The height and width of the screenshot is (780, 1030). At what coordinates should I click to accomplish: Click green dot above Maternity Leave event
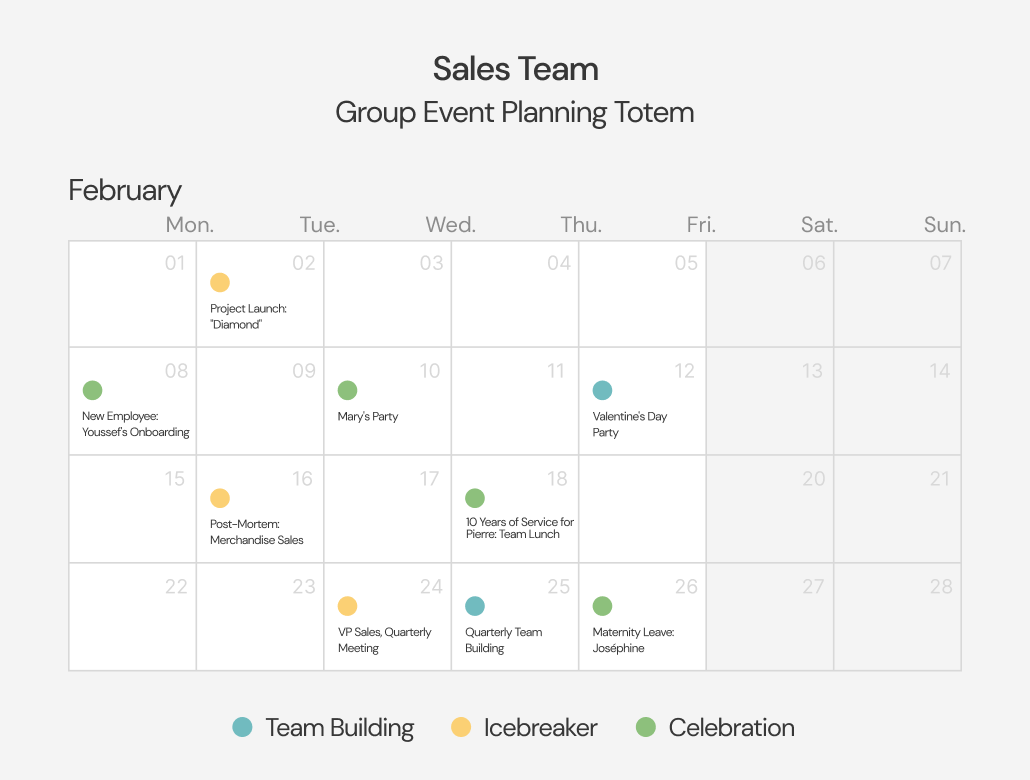[x=602, y=606]
